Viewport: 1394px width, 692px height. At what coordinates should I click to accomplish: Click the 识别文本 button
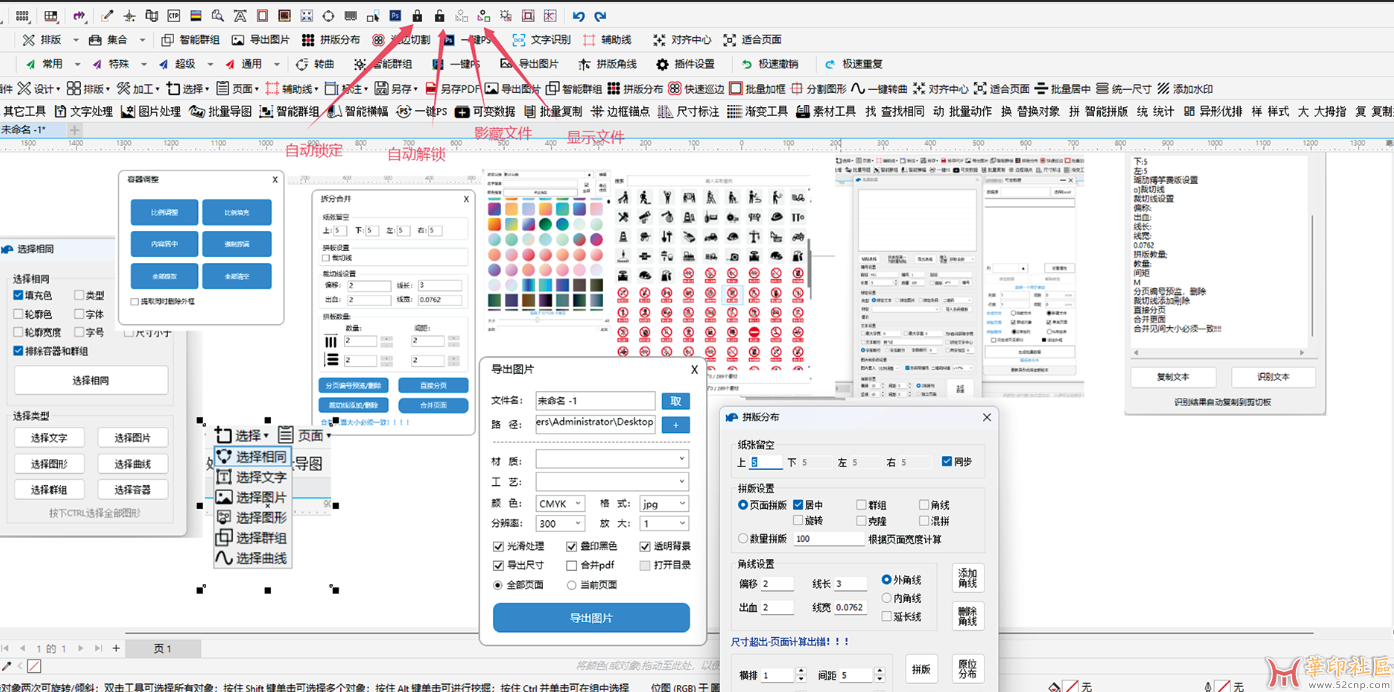point(1273,377)
